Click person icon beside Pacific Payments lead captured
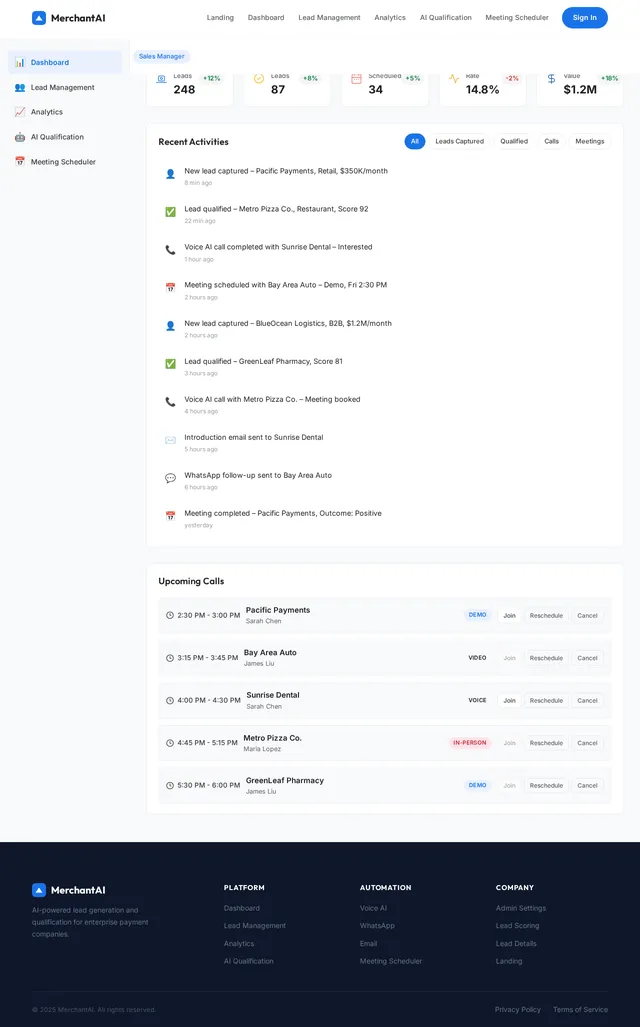 tap(170, 174)
